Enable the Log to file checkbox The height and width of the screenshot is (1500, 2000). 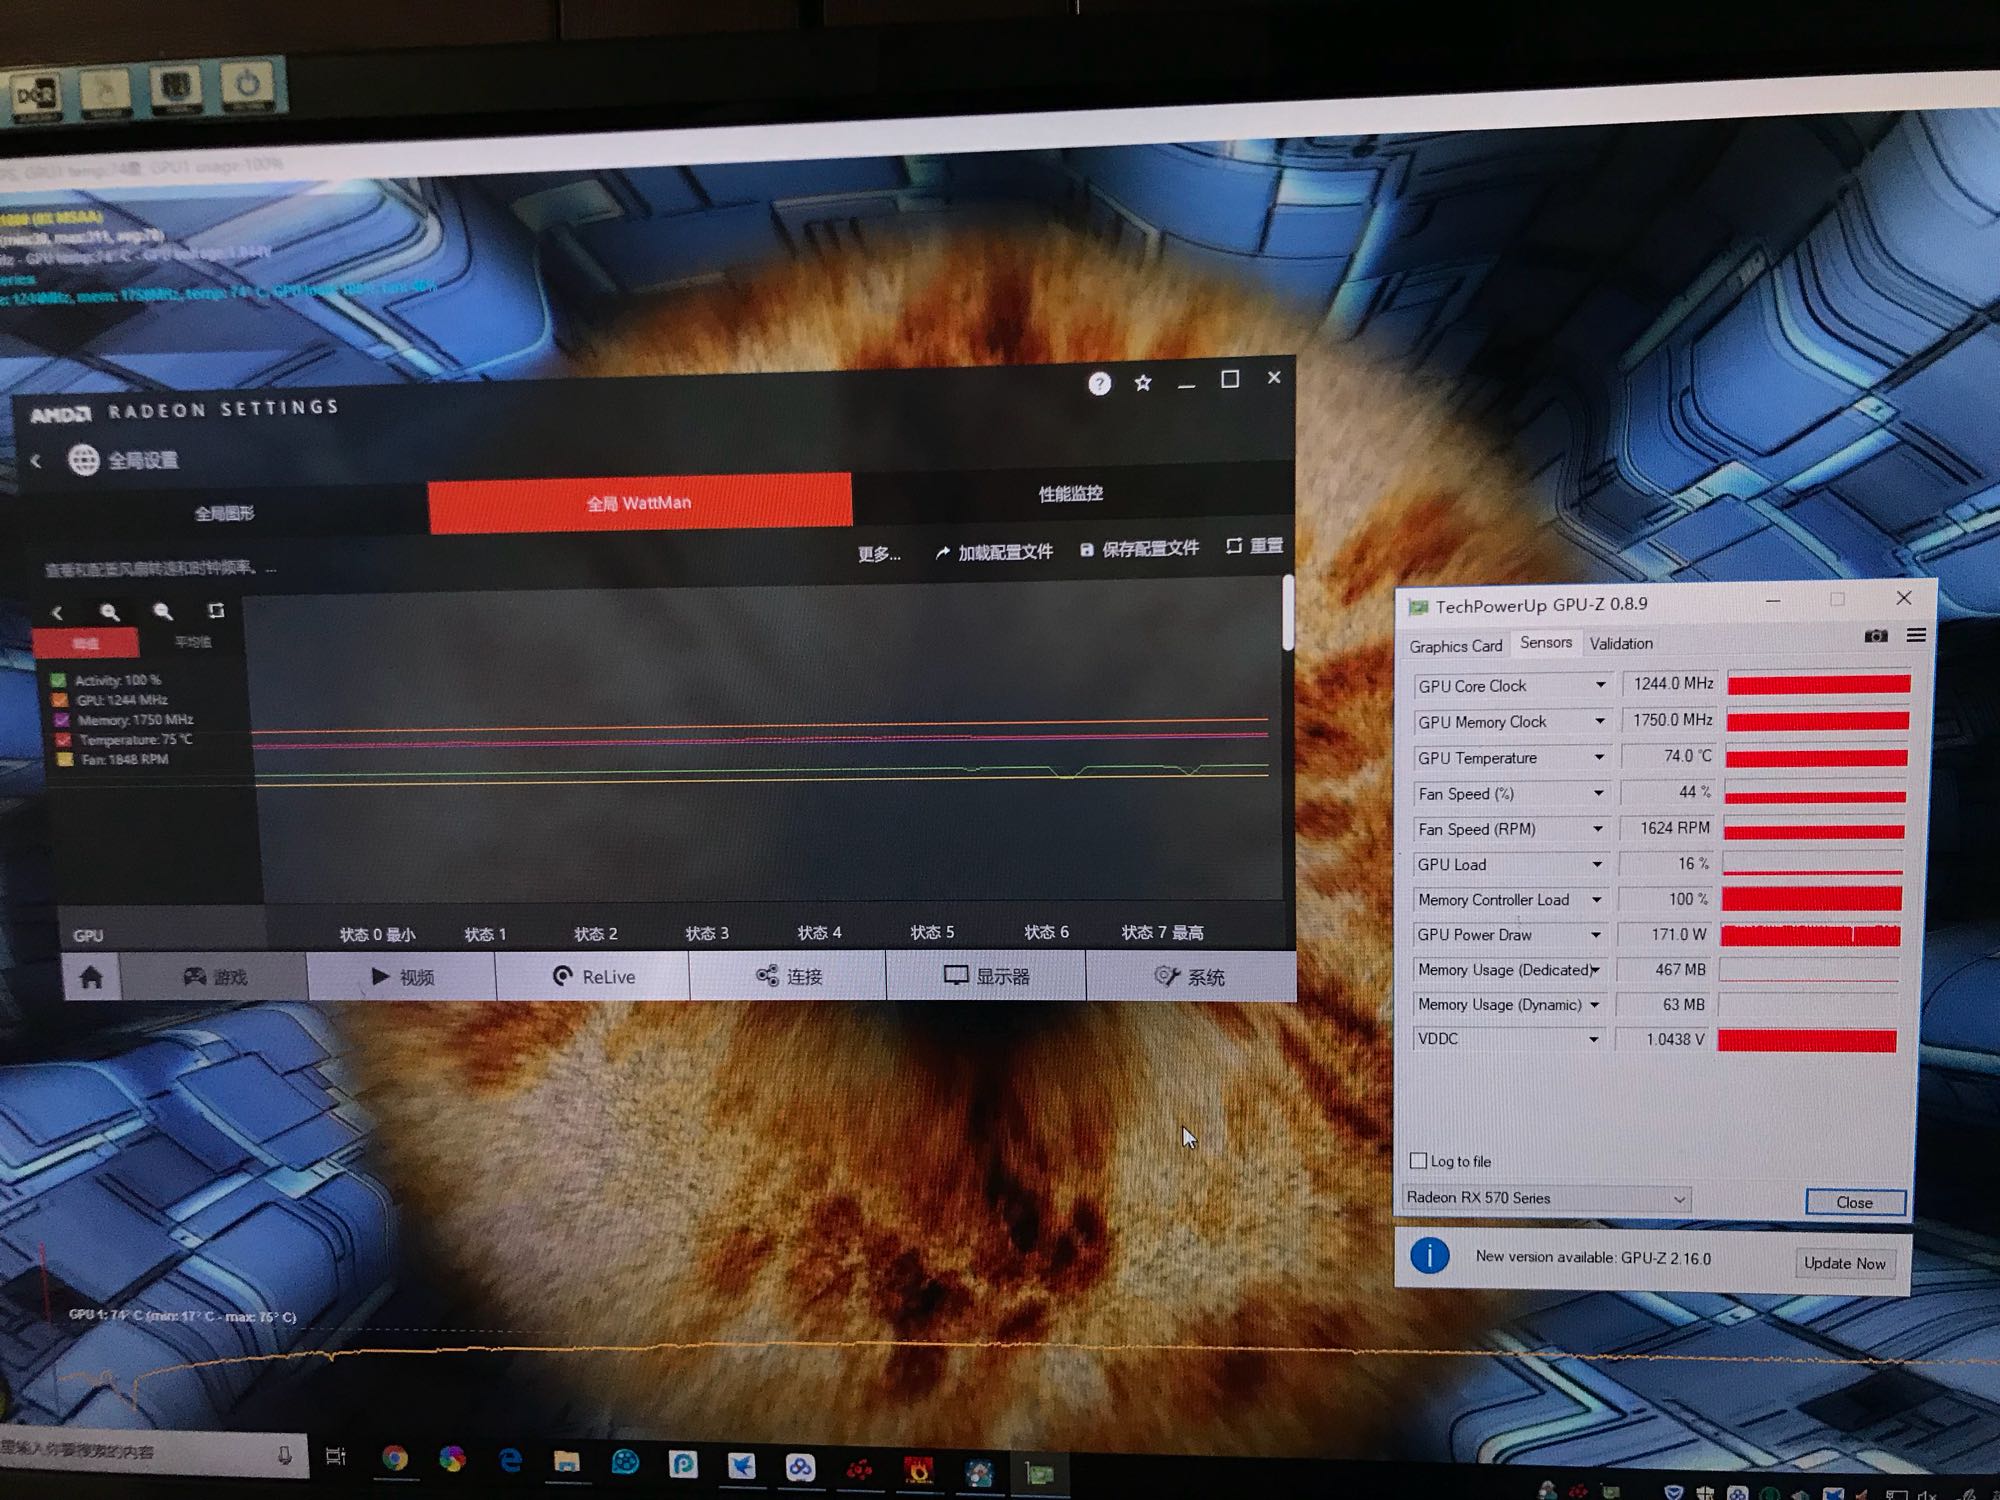coord(1418,1161)
